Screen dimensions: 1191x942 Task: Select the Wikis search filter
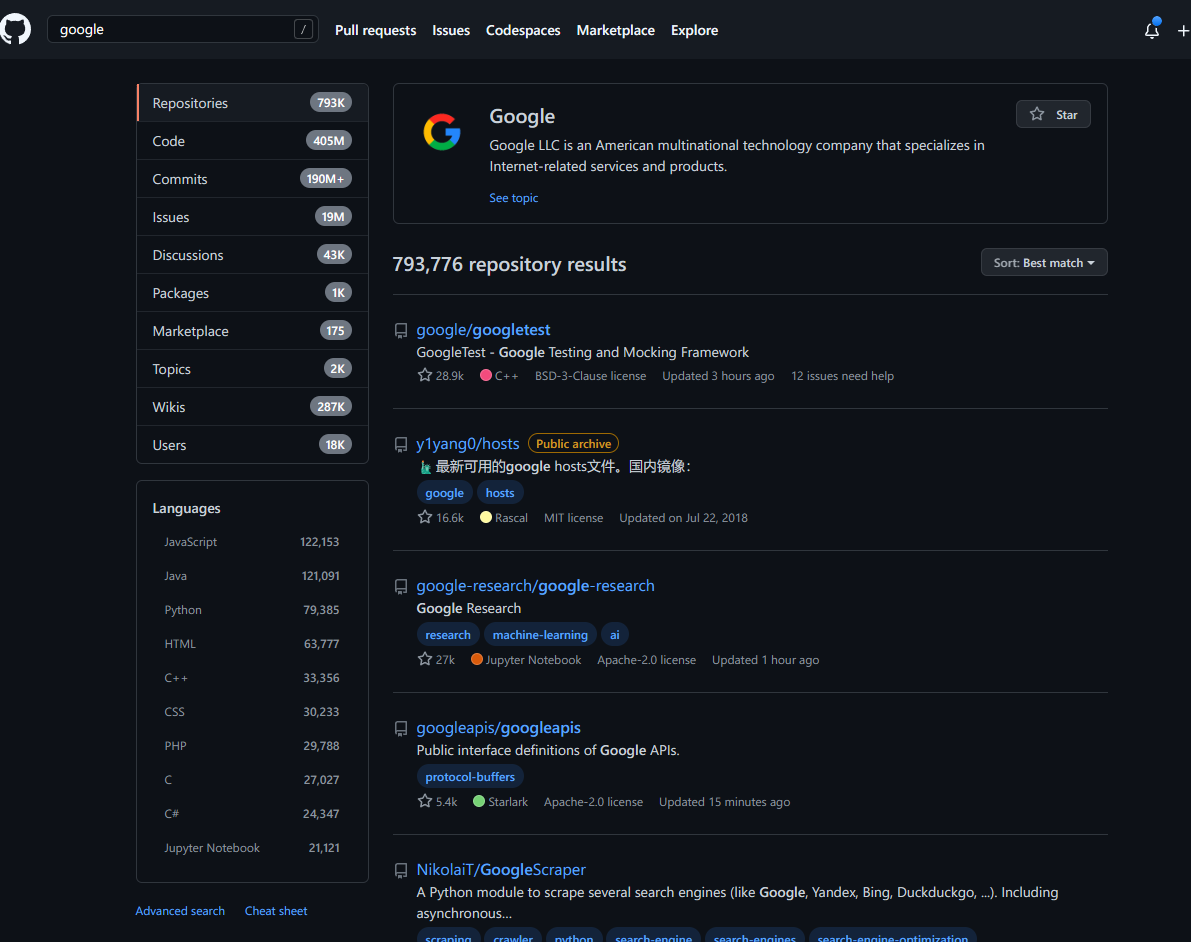click(x=252, y=406)
